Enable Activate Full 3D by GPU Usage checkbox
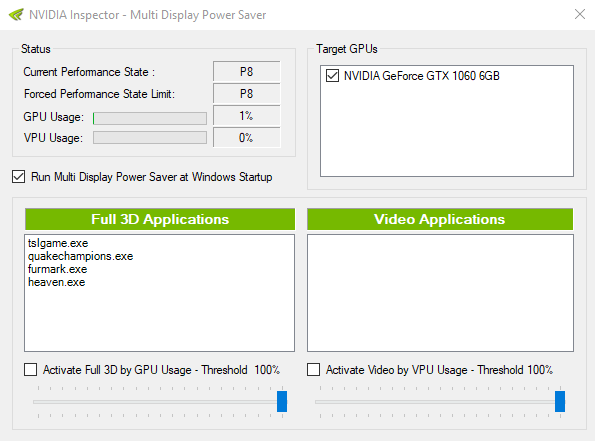Screen dimensions: 595x441 click(30, 370)
